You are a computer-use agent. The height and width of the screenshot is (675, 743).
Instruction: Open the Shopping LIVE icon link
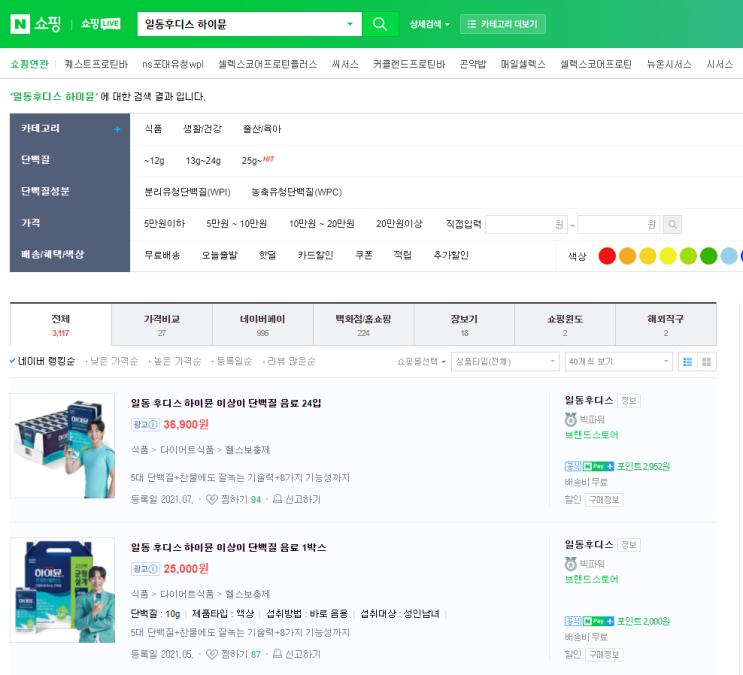tap(100, 24)
